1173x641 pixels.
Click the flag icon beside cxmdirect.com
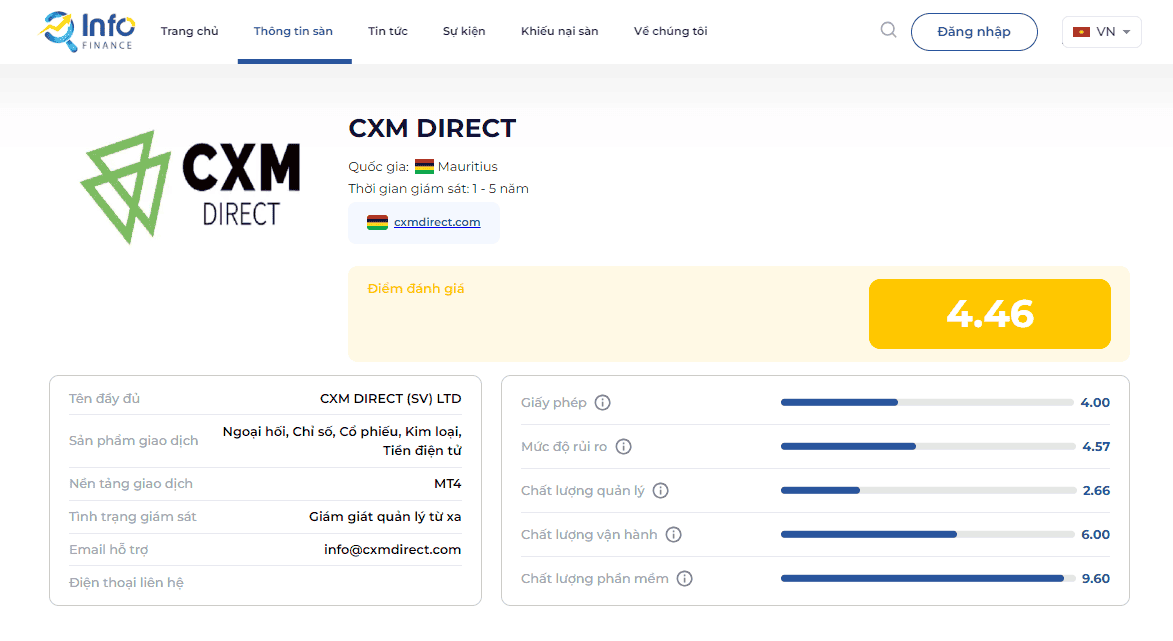pos(377,222)
